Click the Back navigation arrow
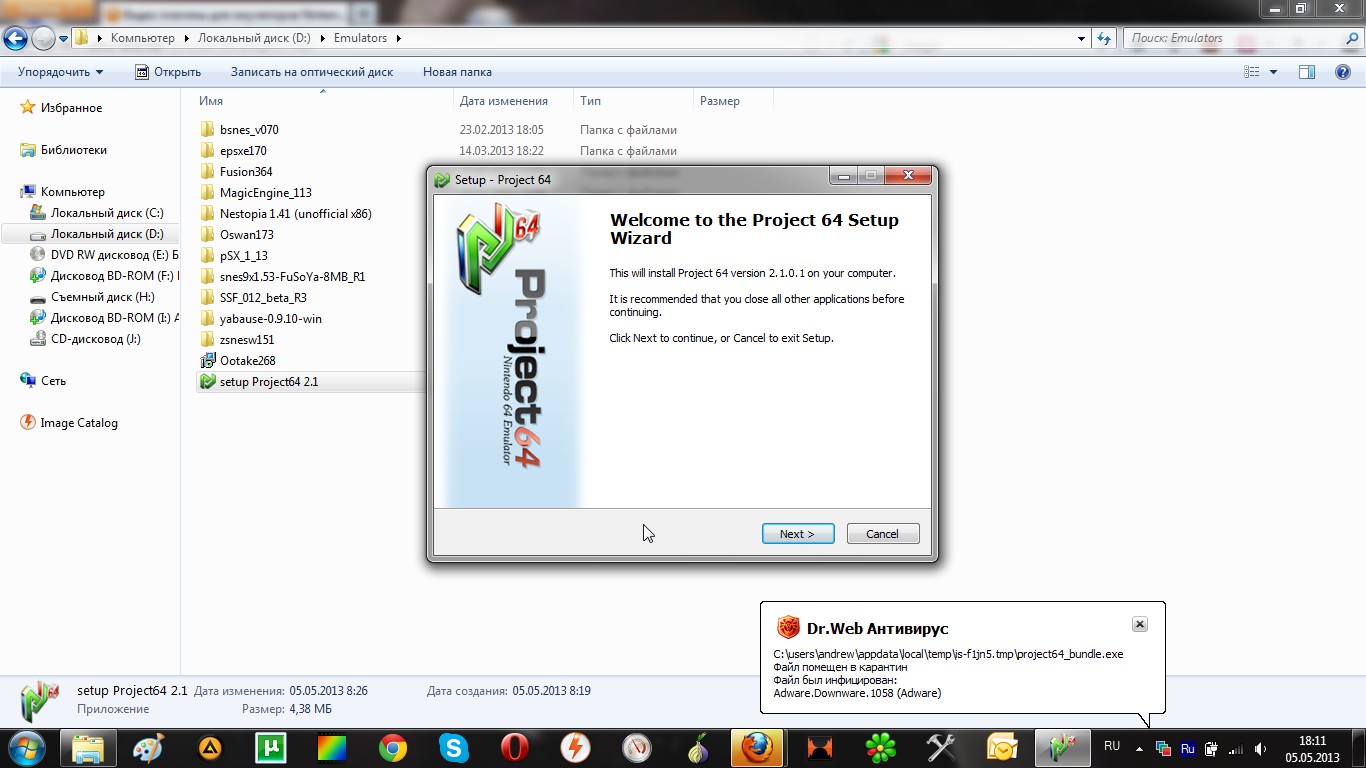1366x768 pixels. 15,38
